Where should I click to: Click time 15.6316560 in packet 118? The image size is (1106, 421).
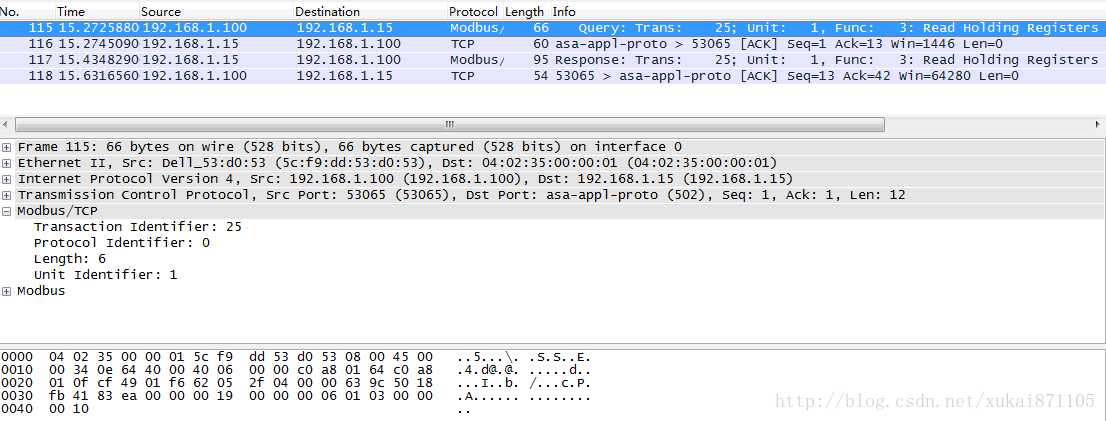tap(98, 75)
